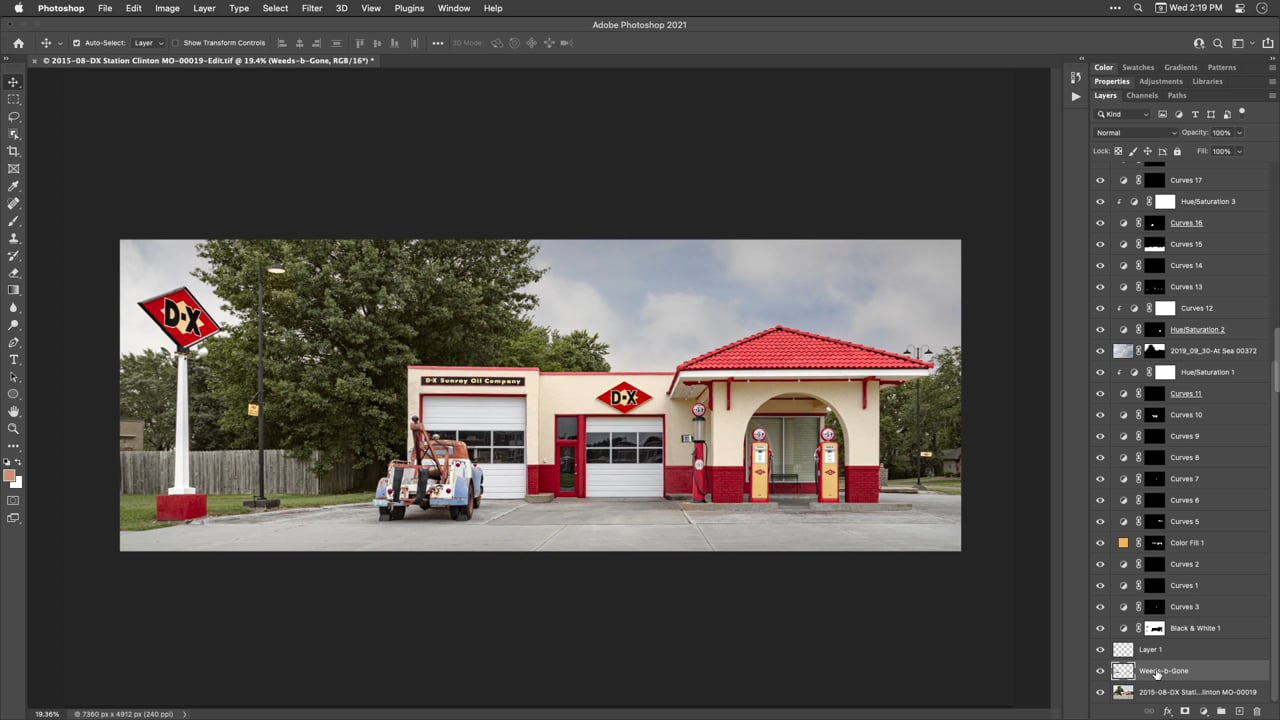Open the Layers panel flyout menu

click(x=1272, y=95)
